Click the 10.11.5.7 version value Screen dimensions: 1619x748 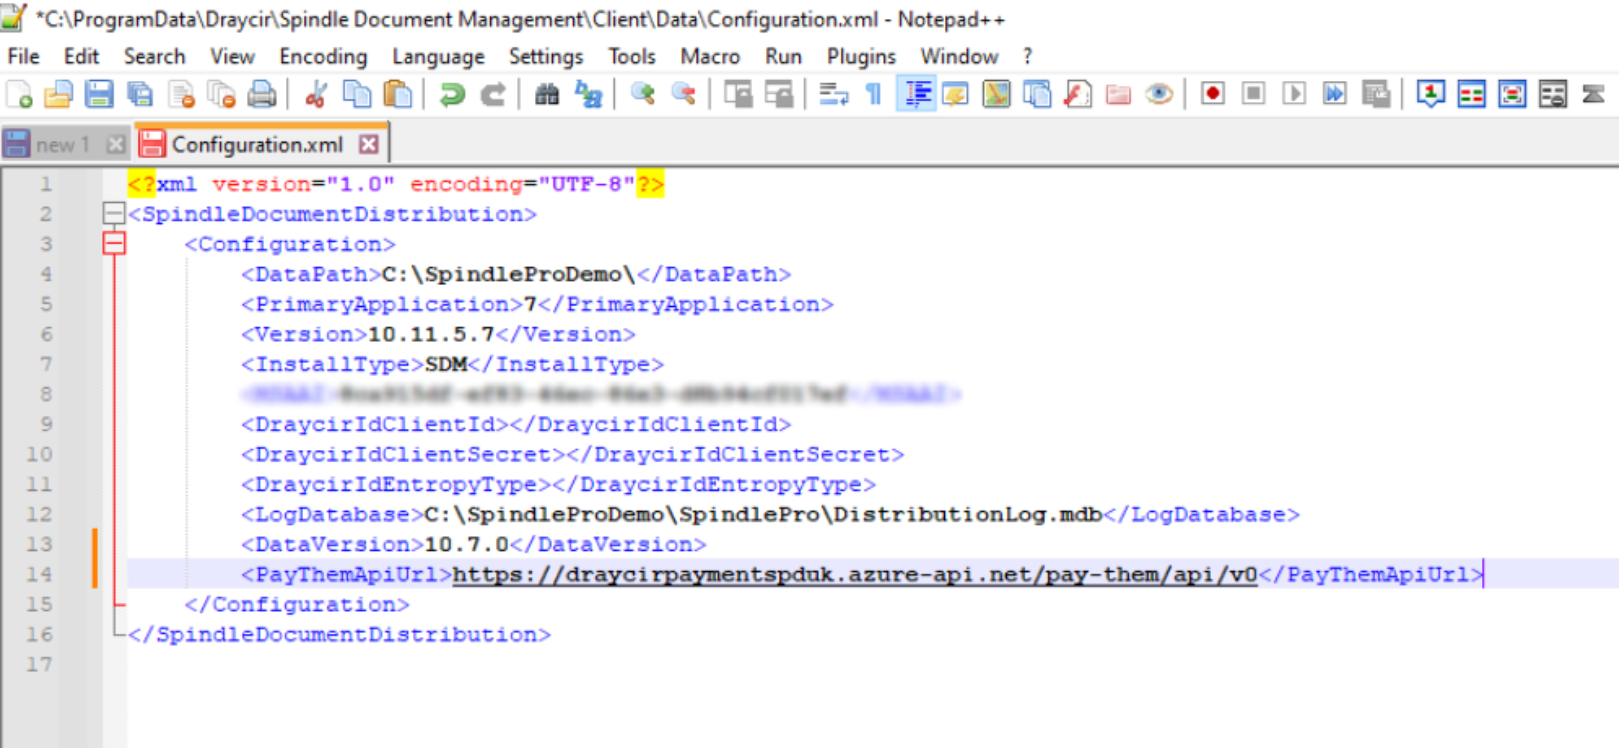(x=431, y=334)
